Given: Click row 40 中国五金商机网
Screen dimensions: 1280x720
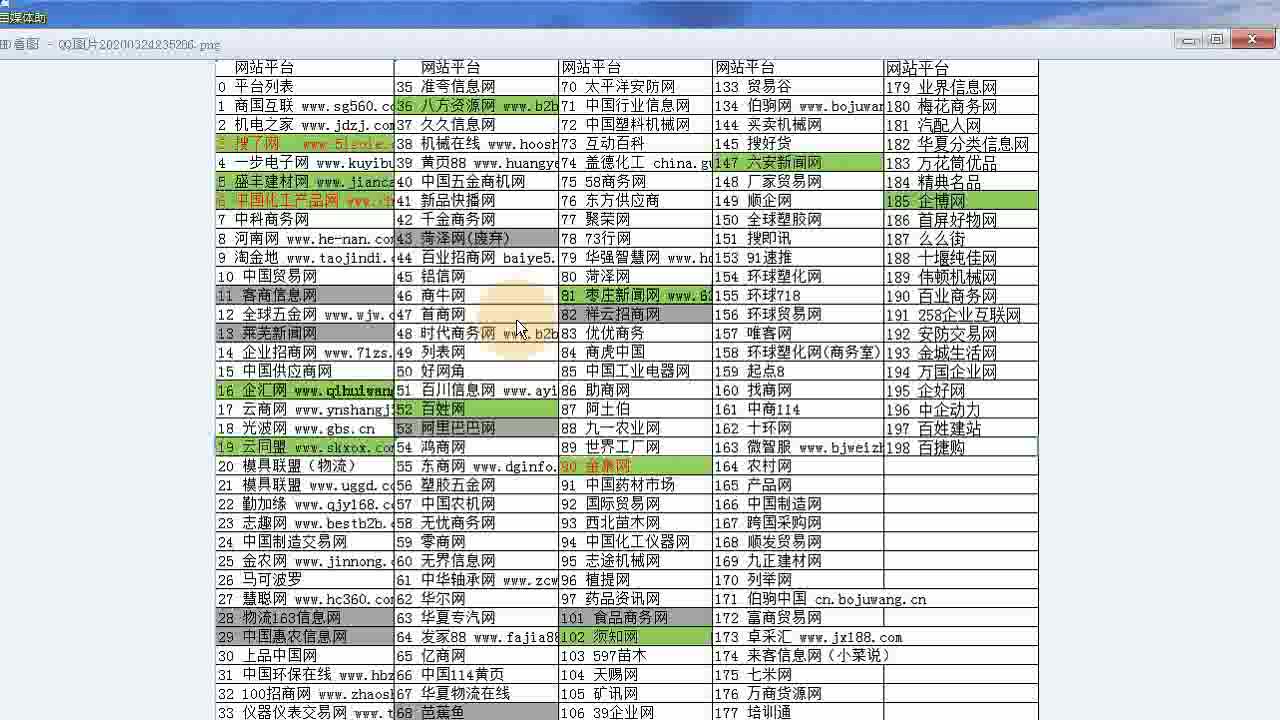Looking at the screenshot, I should (476, 182).
